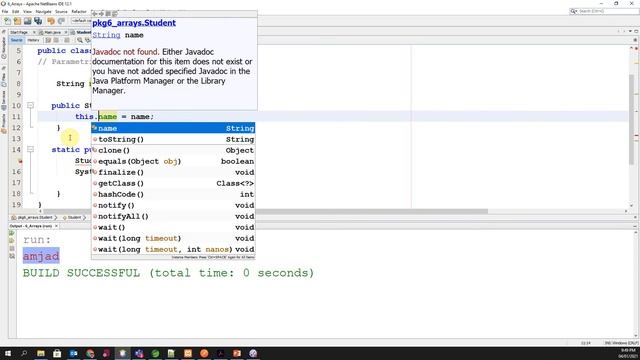Click the Javadoc popup back arrow
The width and height of the screenshot is (640, 360).
[95, 14]
